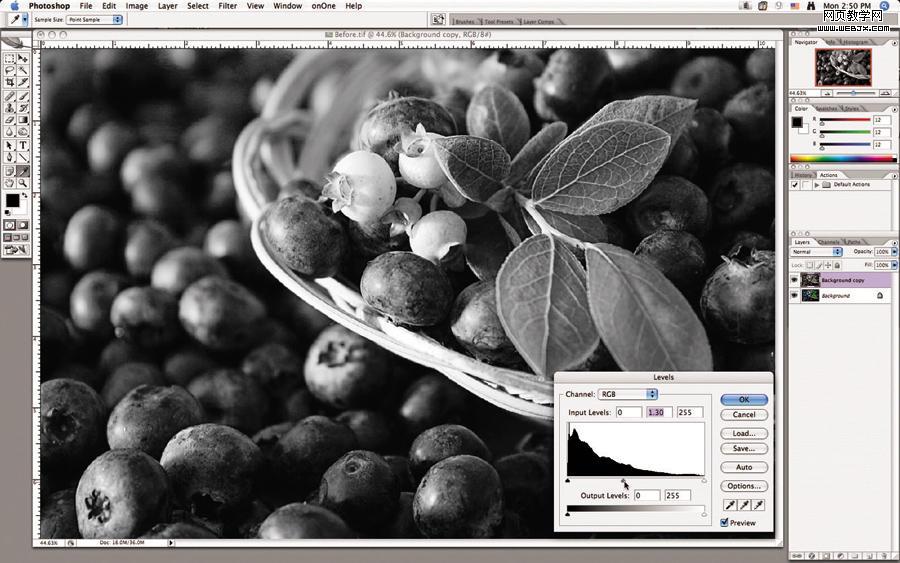Select the Move tool
The height and width of the screenshot is (563, 900).
pyautogui.click(x=22, y=59)
